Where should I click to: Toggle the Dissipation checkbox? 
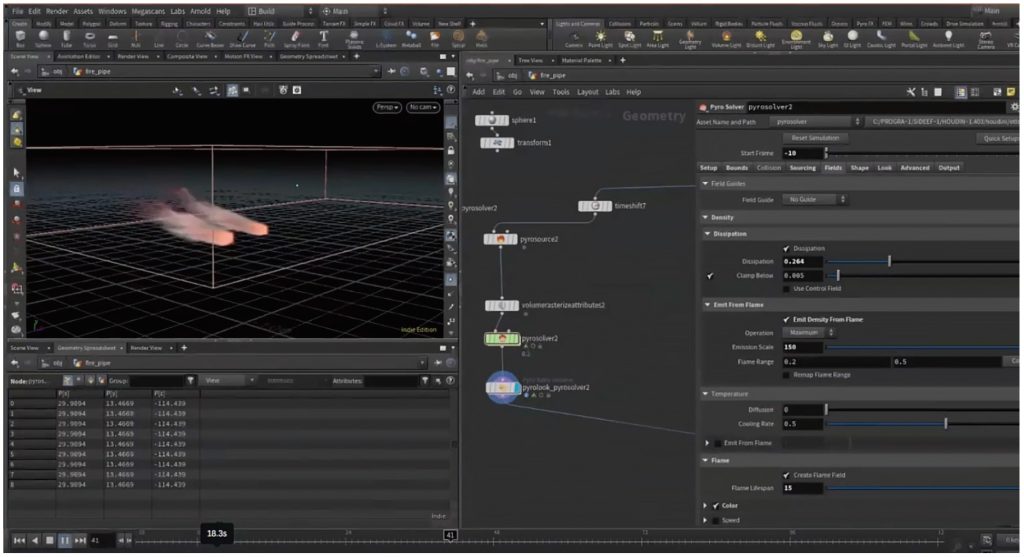[x=786, y=249]
